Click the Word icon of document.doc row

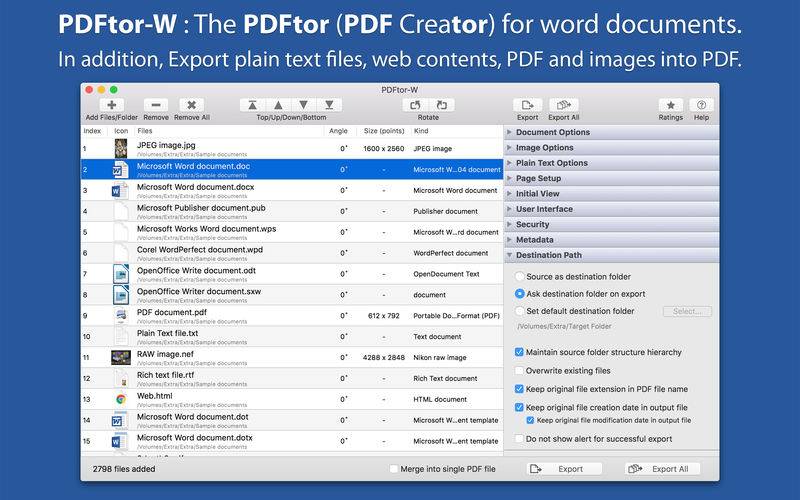point(120,169)
